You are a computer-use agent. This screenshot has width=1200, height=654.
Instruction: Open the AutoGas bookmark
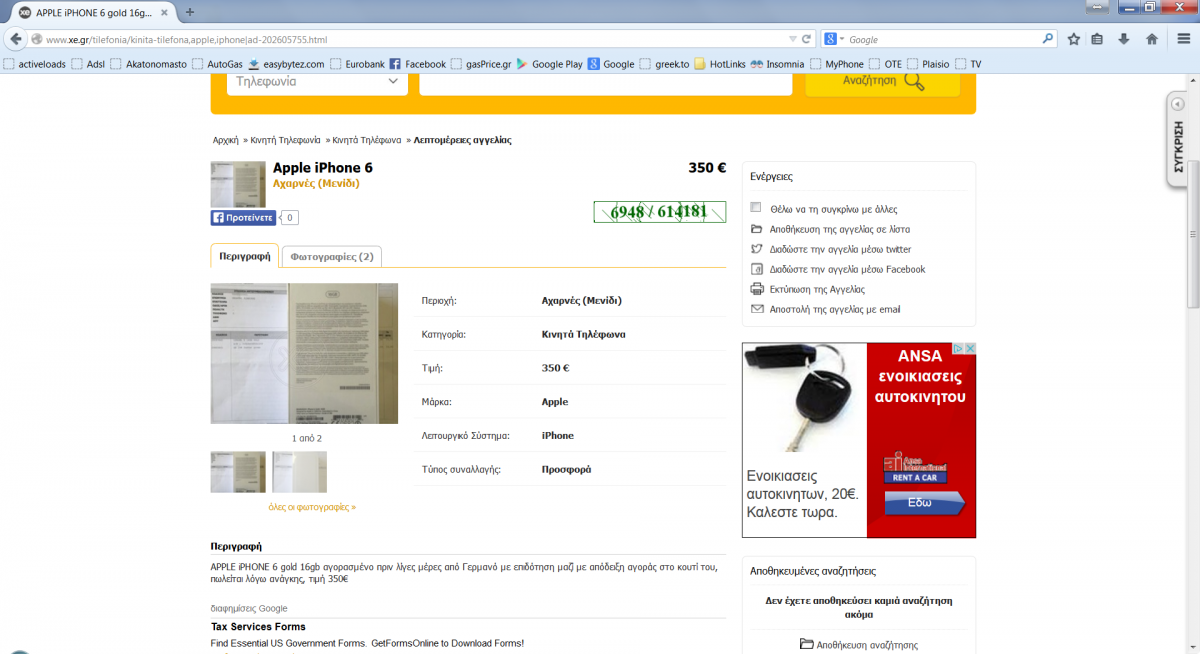(x=217, y=64)
